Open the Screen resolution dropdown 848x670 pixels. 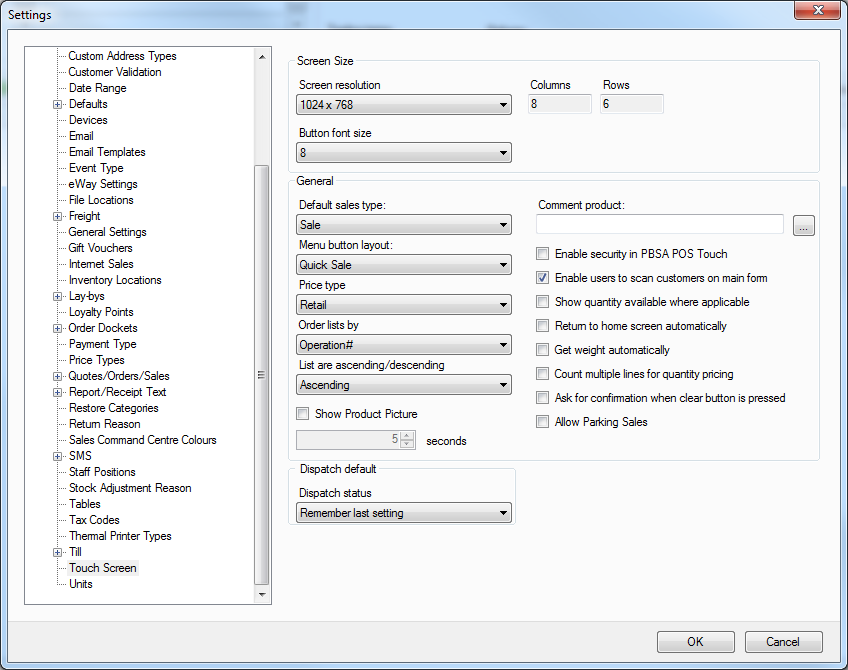404,105
